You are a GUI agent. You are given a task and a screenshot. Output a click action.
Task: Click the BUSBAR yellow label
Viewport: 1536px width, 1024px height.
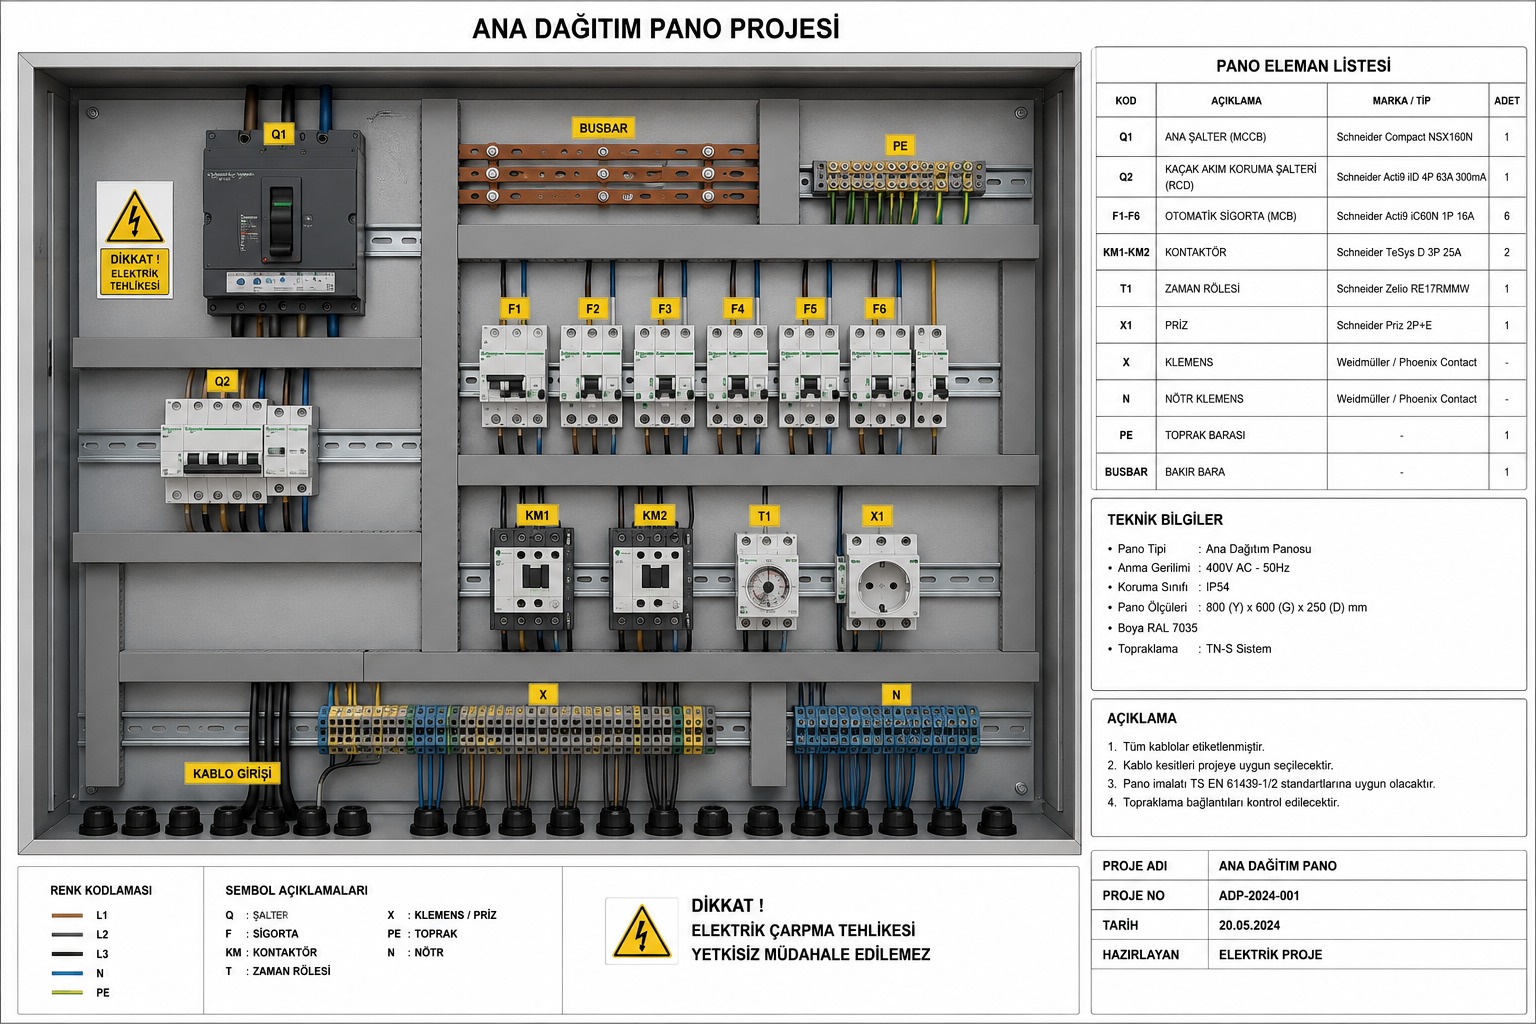[604, 128]
